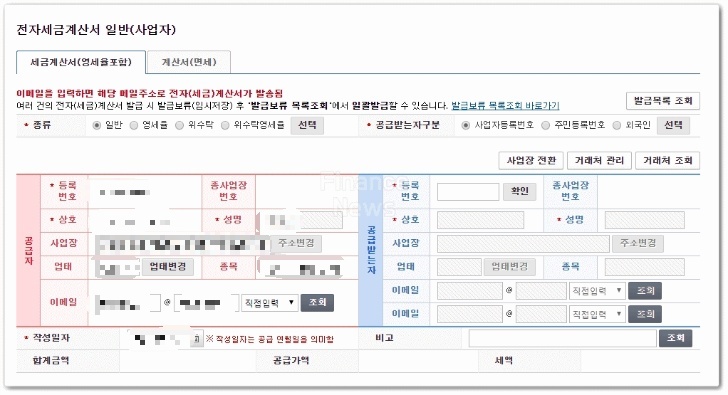Click first recipient email ID field
Image resolution: width=728 pixels, height=395 pixels.
[x=470, y=291]
